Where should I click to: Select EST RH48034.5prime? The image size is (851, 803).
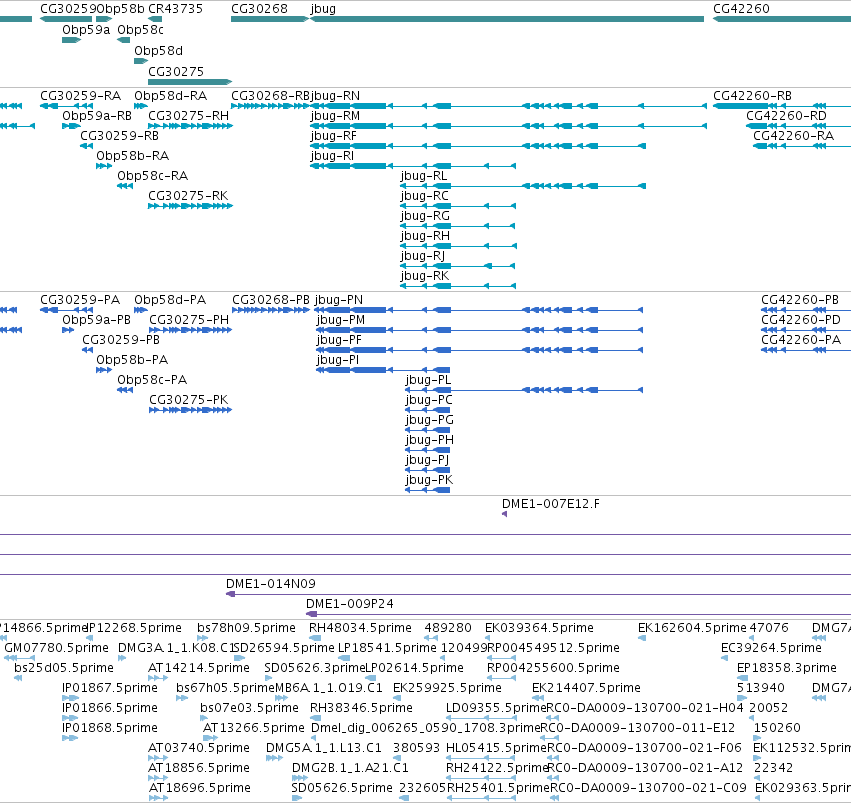360,628
